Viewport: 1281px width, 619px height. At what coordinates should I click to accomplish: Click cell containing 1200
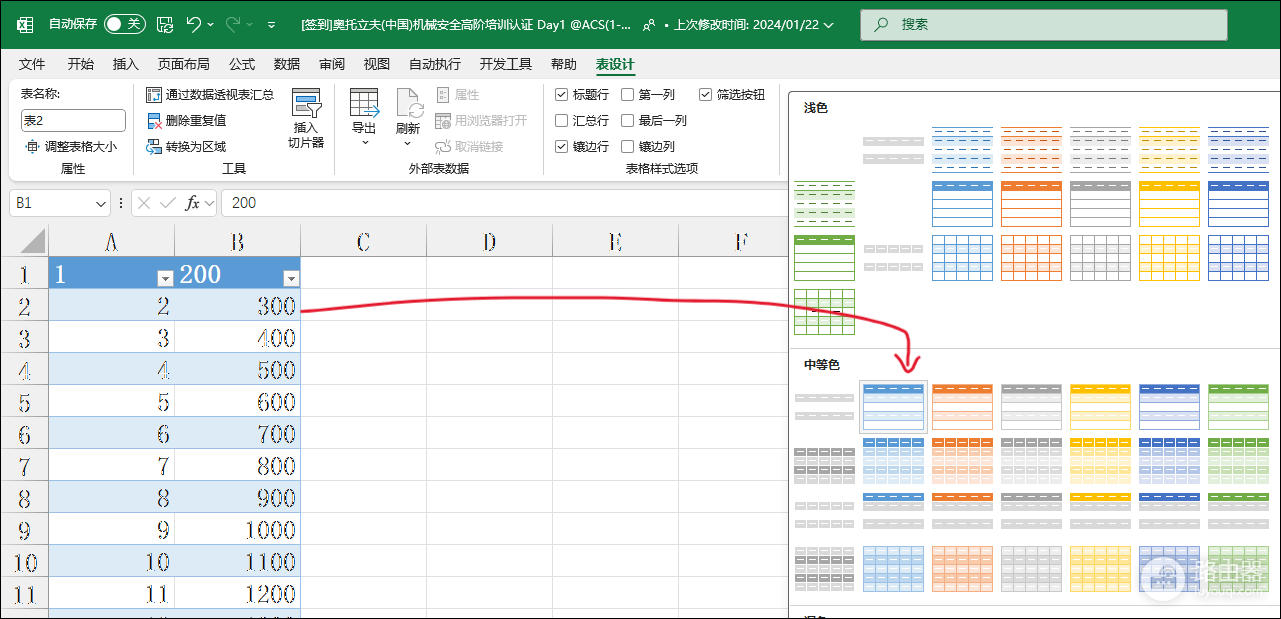point(238,594)
